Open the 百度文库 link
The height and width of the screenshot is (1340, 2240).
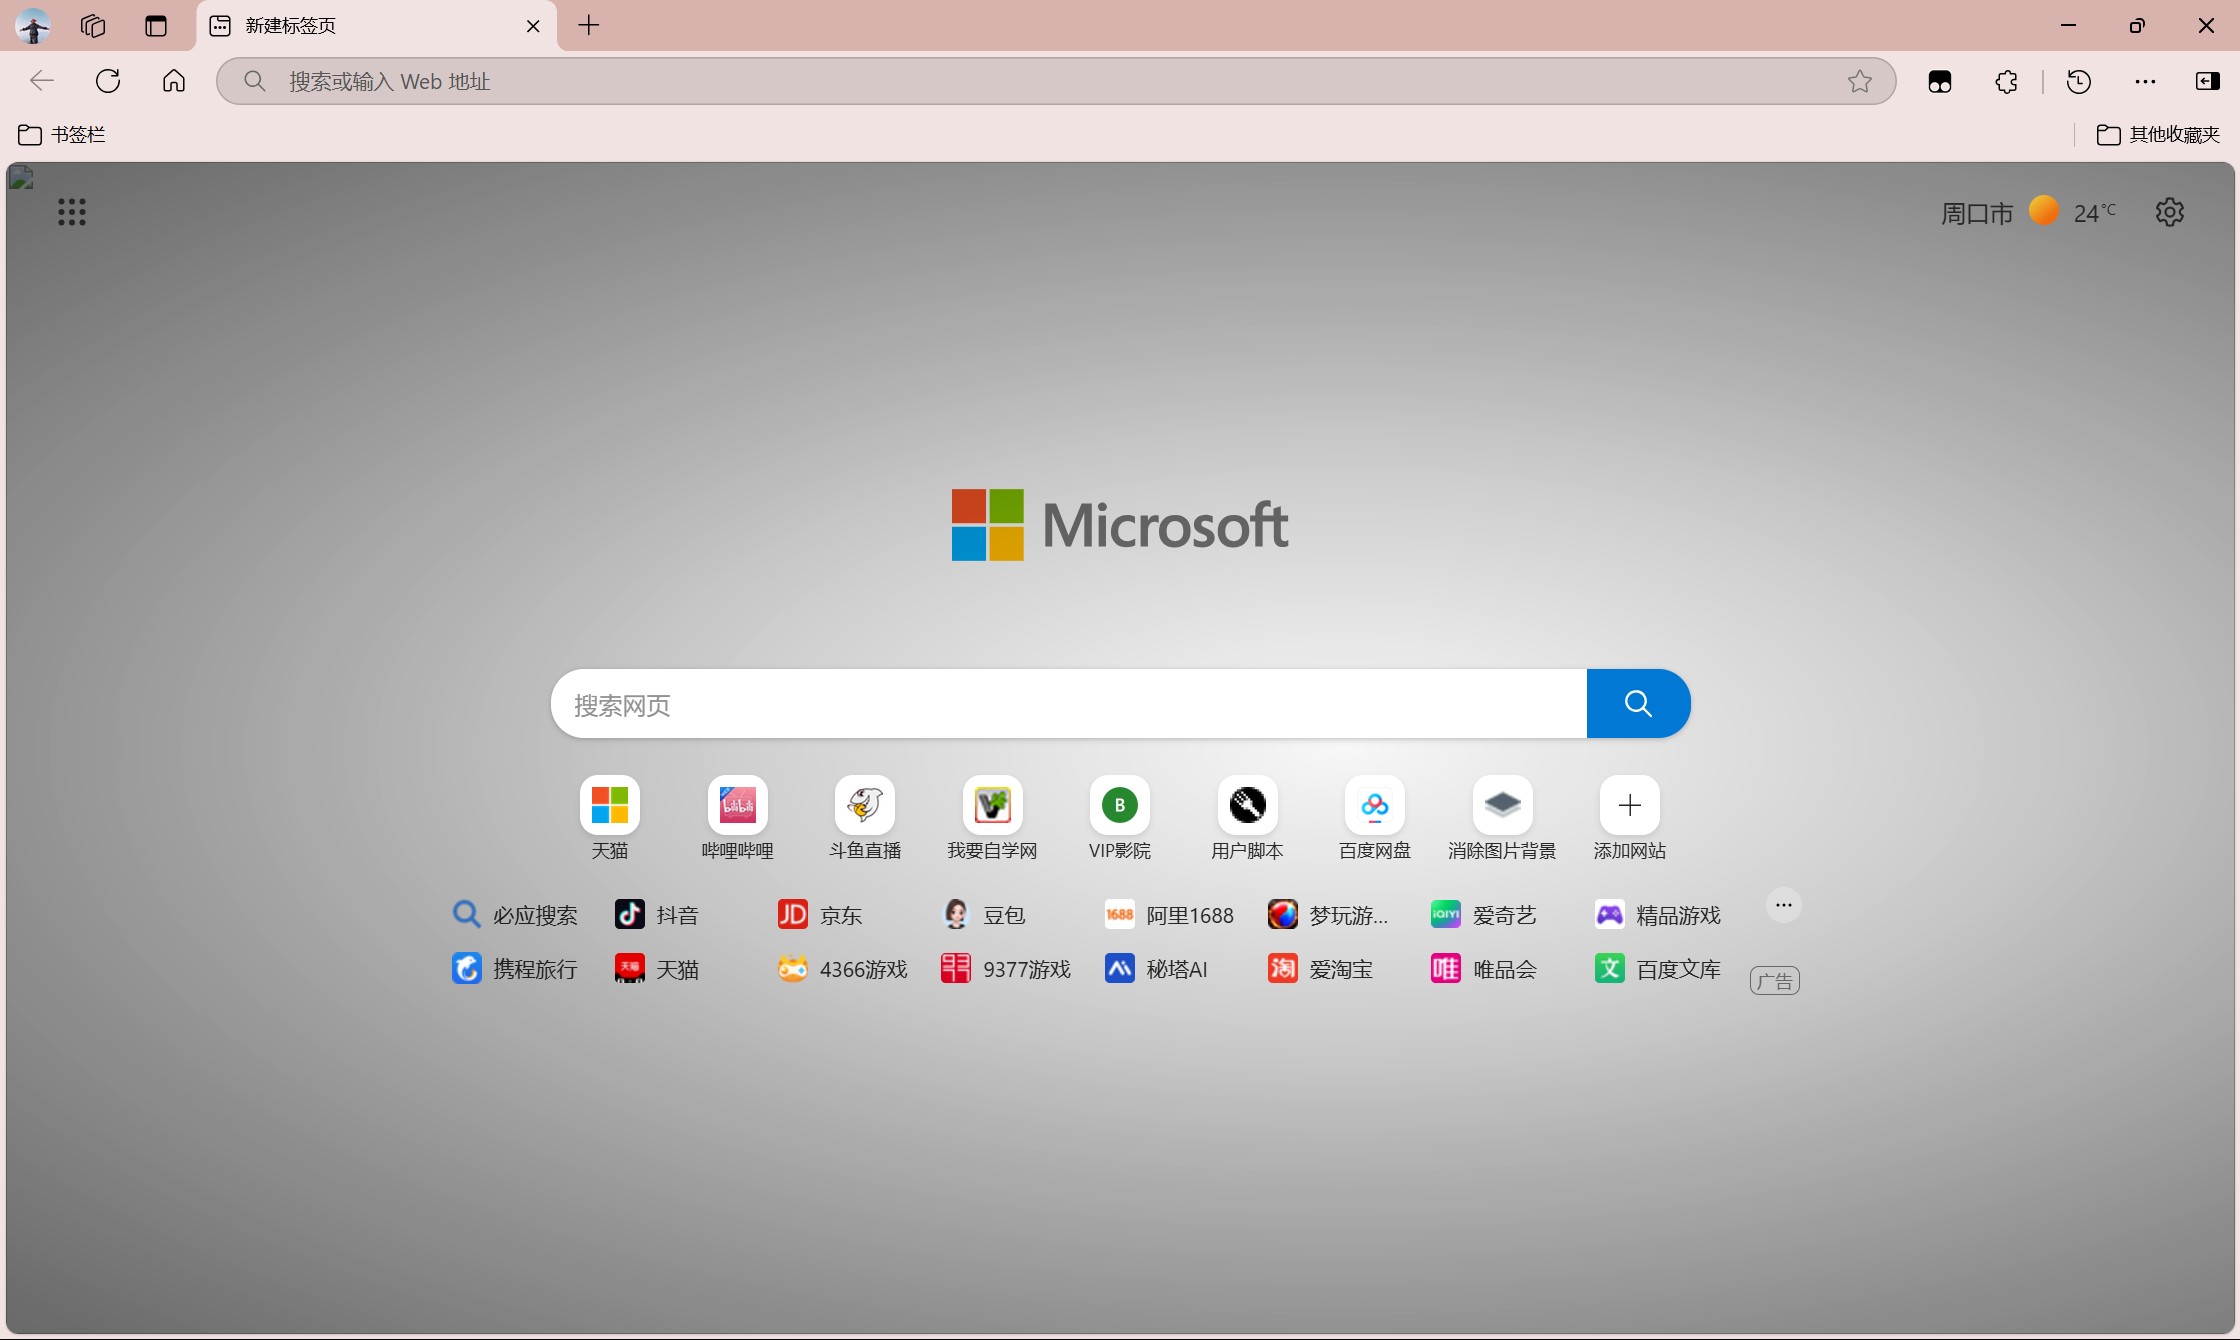pyautogui.click(x=1658, y=968)
